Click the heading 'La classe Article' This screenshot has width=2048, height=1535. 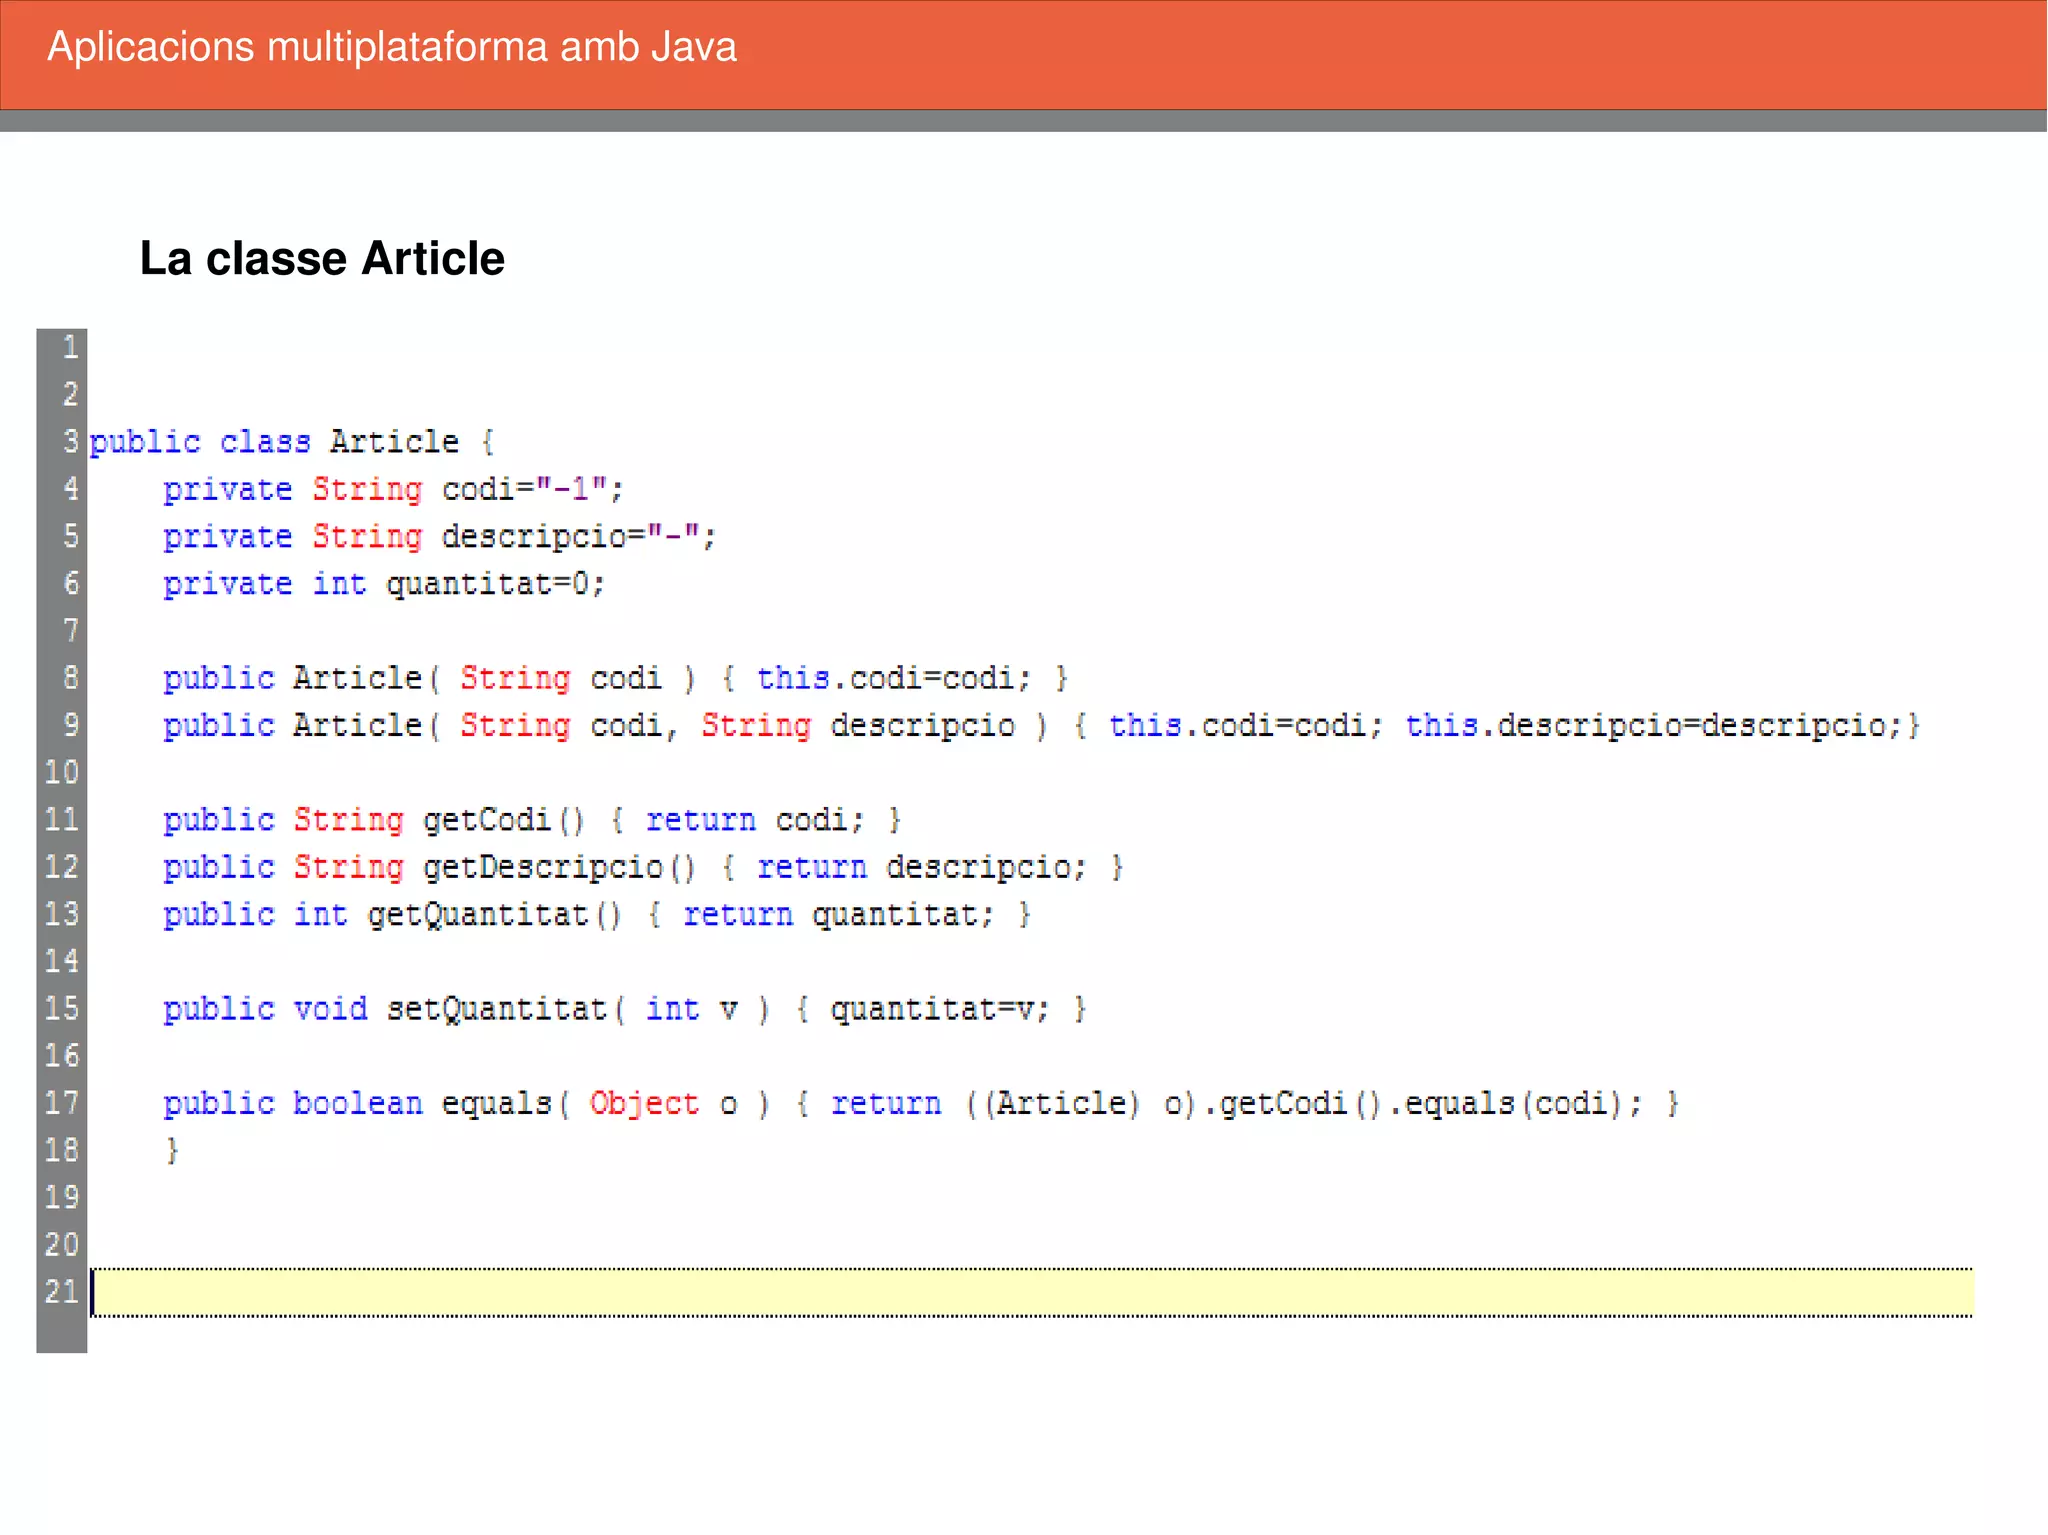click(322, 258)
